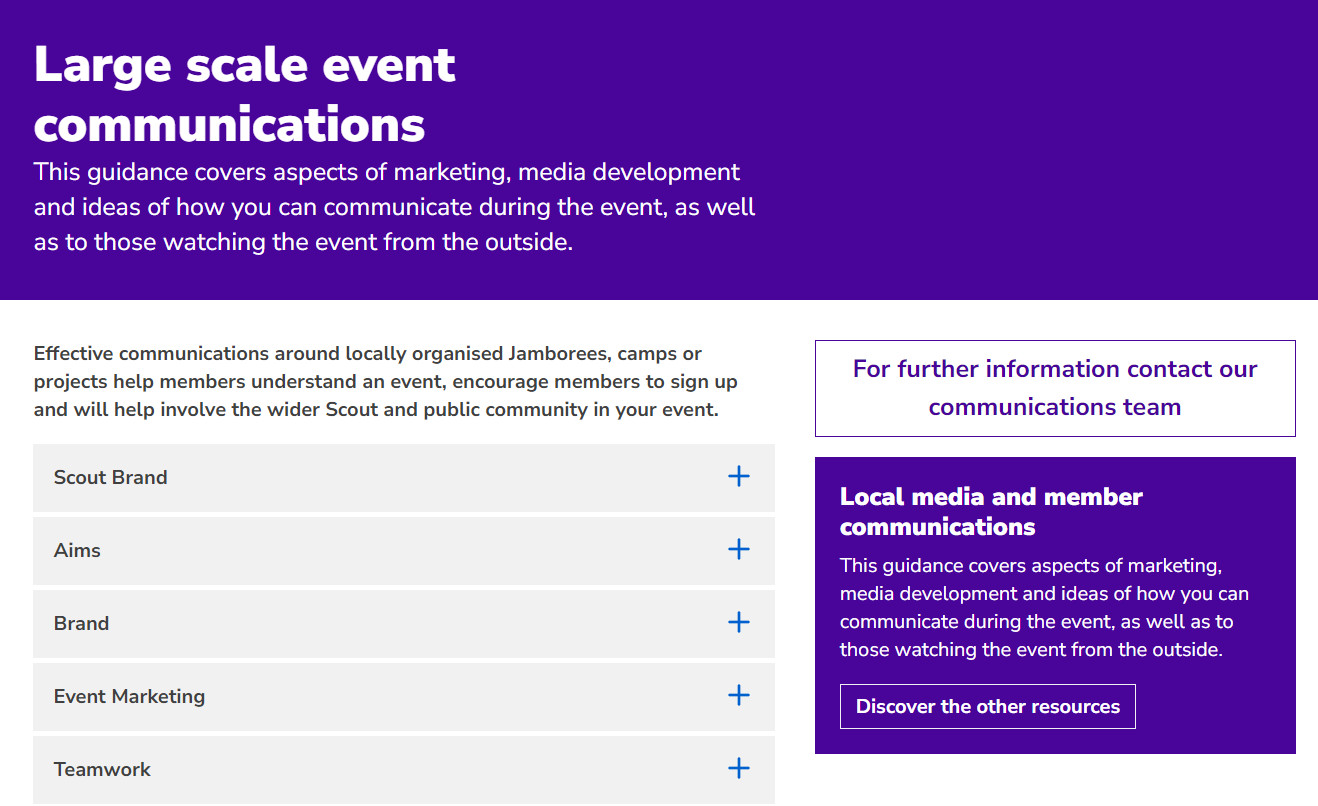Click the Event Marketing plus icon

(738, 696)
